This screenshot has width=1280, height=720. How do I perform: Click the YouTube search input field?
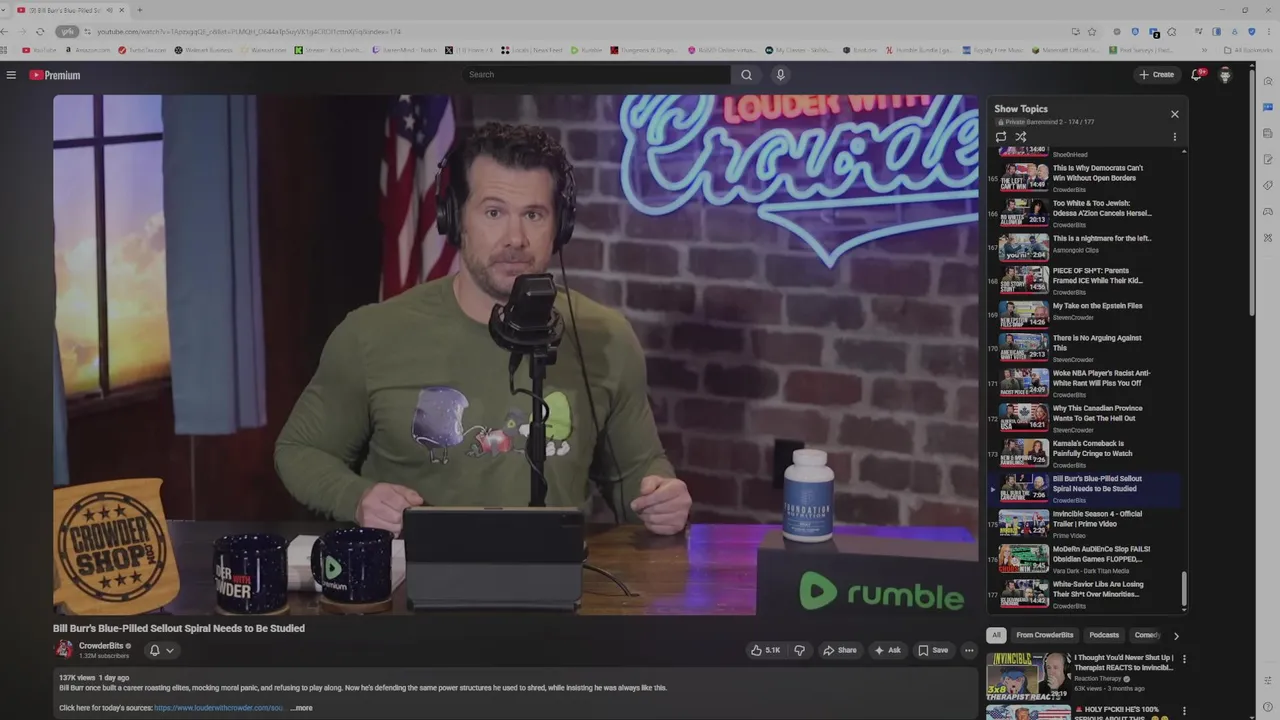click(597, 75)
